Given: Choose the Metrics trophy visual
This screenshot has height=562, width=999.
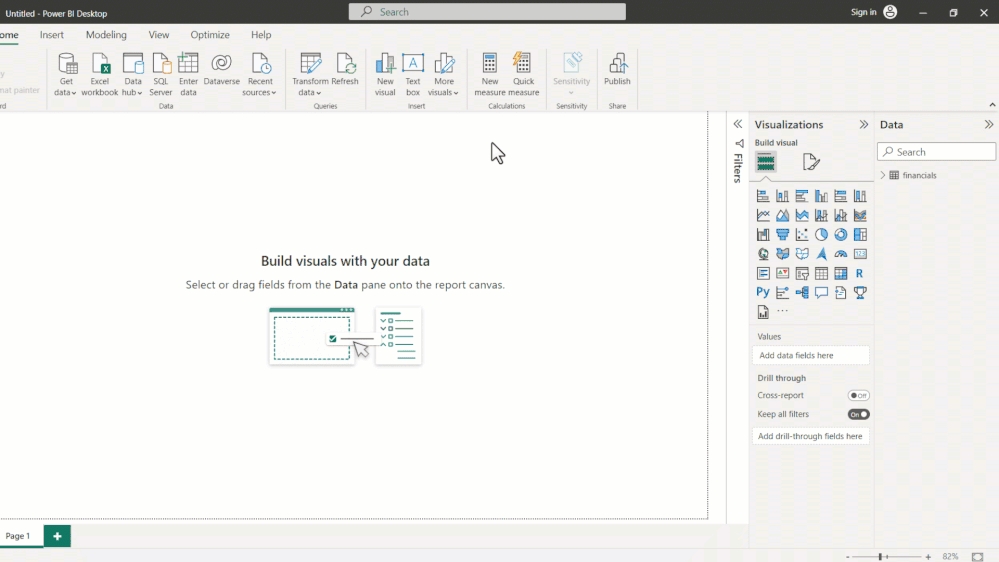Looking at the screenshot, I should coord(860,292).
